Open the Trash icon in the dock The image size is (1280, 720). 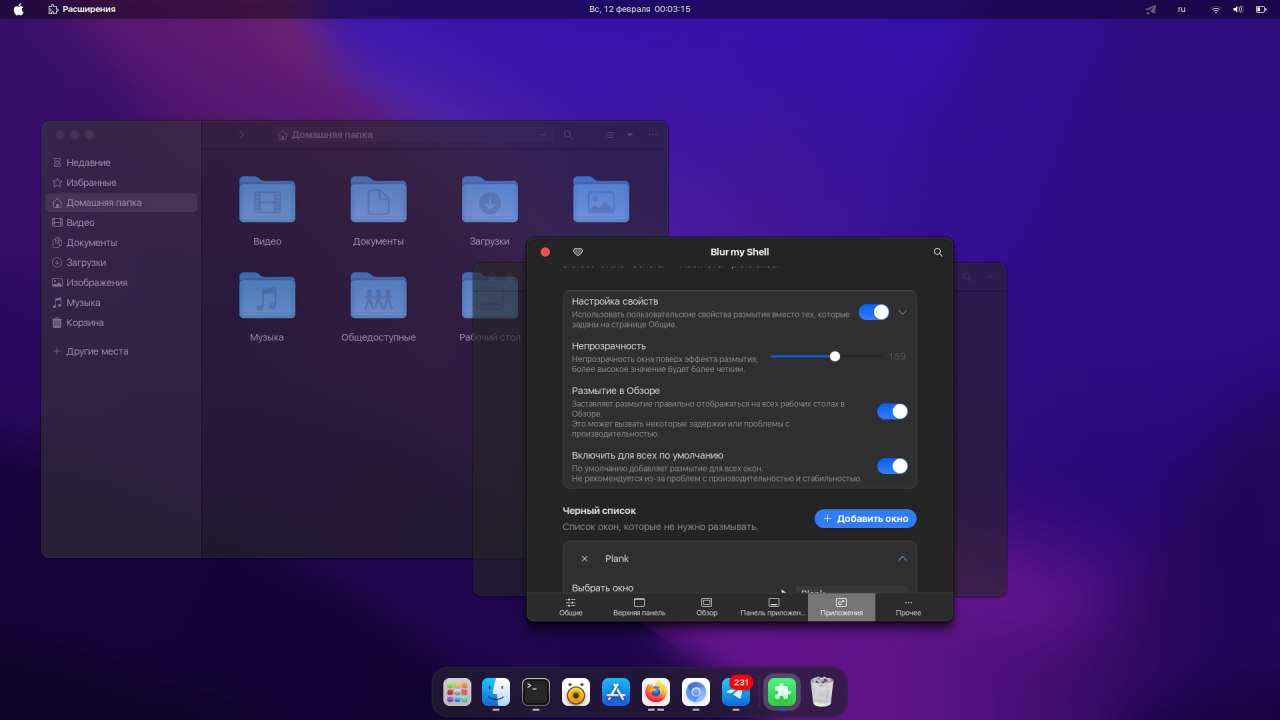click(822, 692)
